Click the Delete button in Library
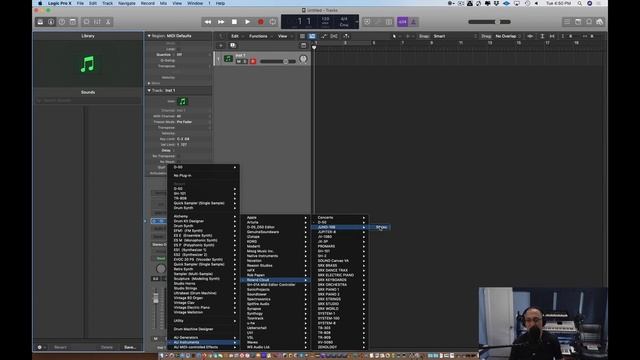 pos(107,347)
